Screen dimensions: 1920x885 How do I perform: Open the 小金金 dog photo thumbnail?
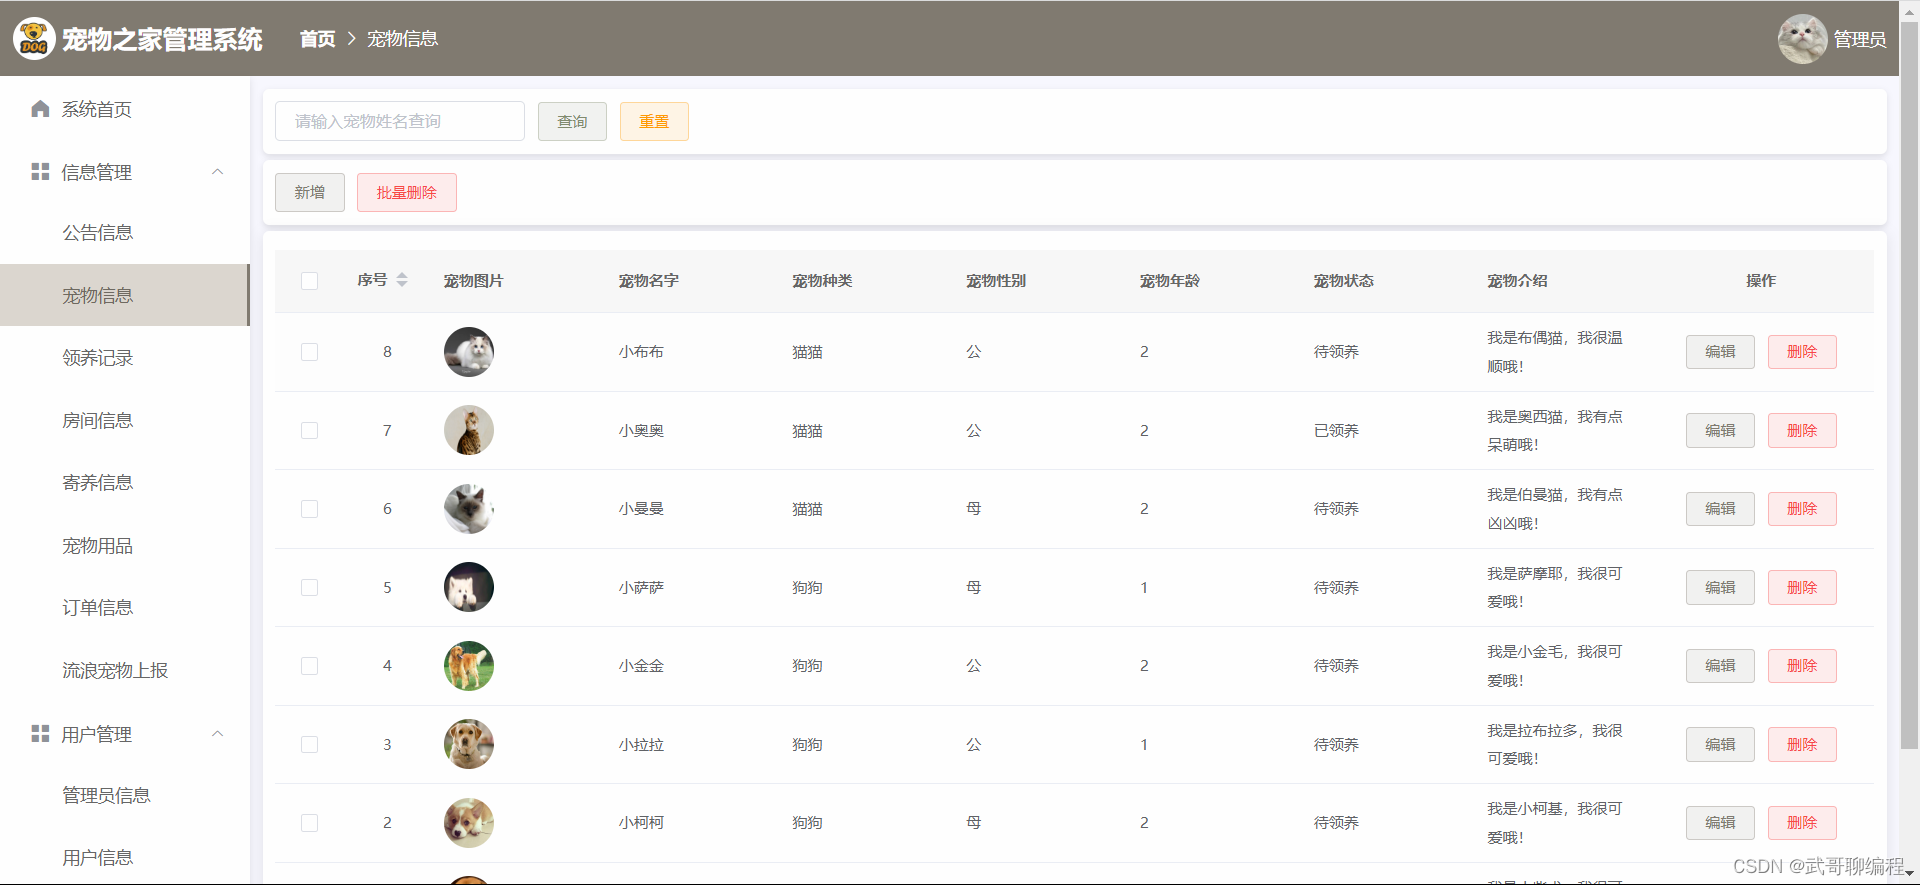pos(469,666)
